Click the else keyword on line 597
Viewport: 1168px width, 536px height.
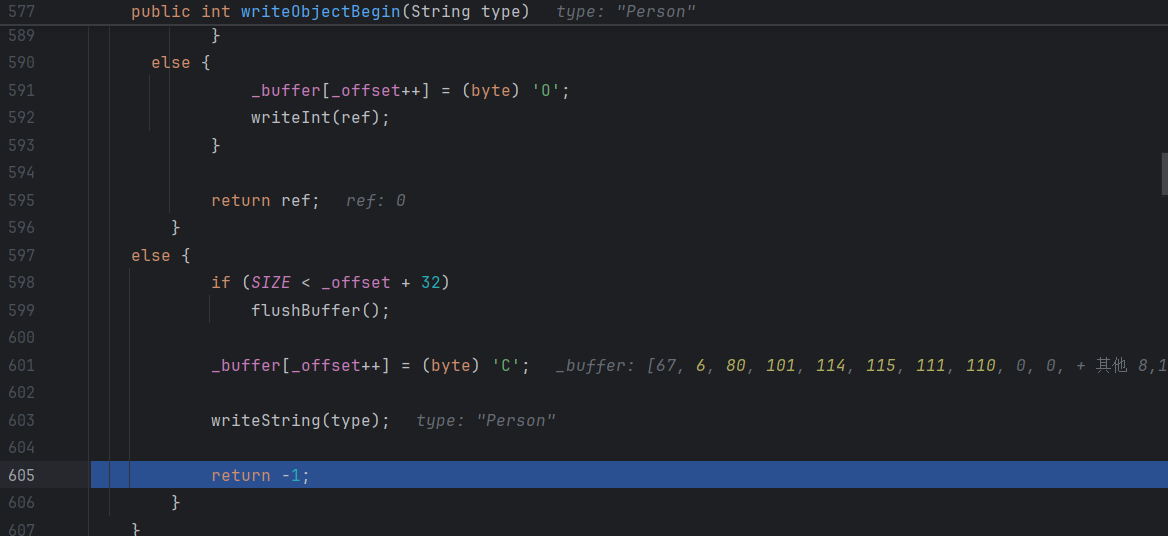point(150,256)
